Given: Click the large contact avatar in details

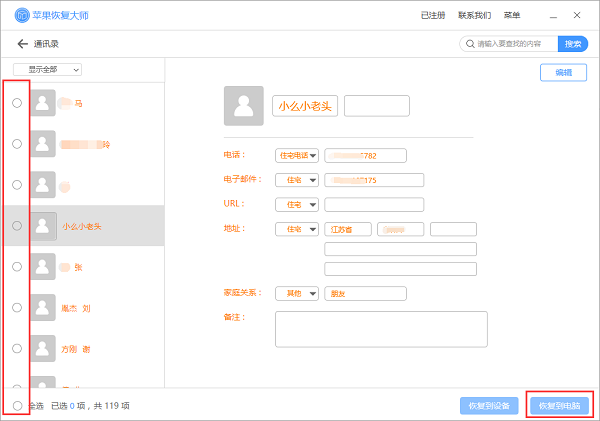Looking at the screenshot, I should [x=244, y=105].
